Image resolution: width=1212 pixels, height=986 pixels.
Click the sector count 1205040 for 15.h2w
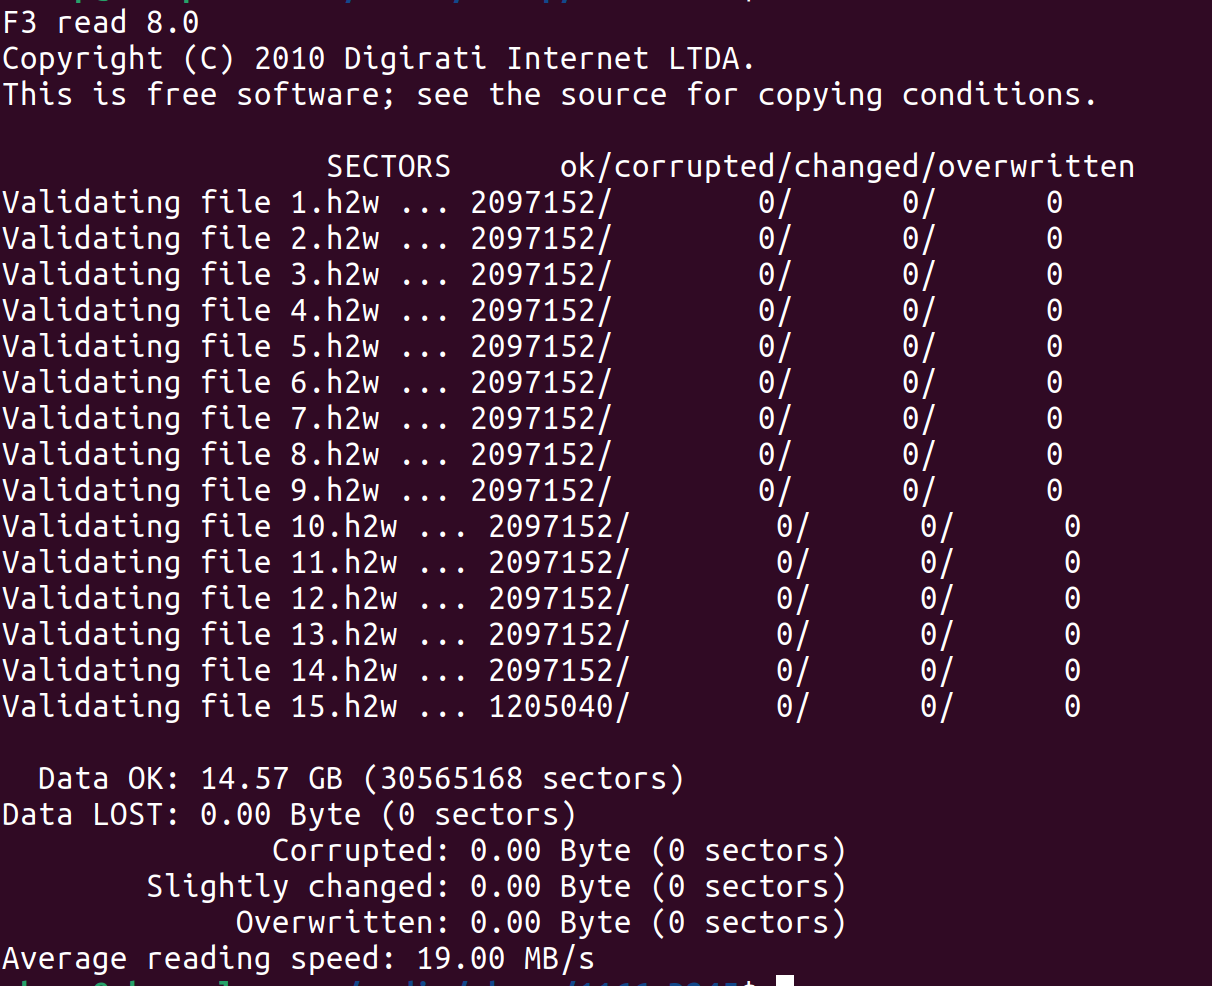point(551,707)
